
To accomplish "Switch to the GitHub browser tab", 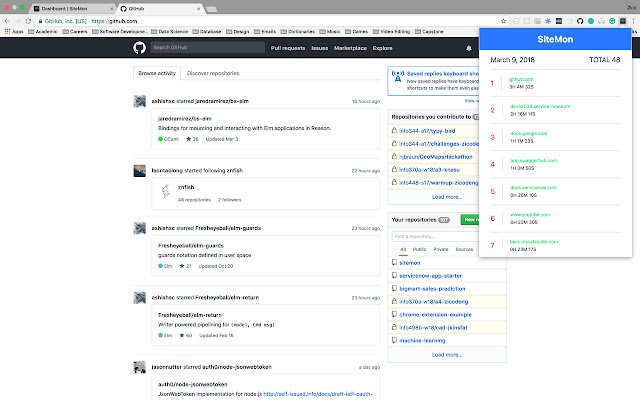I will coord(160,9).
